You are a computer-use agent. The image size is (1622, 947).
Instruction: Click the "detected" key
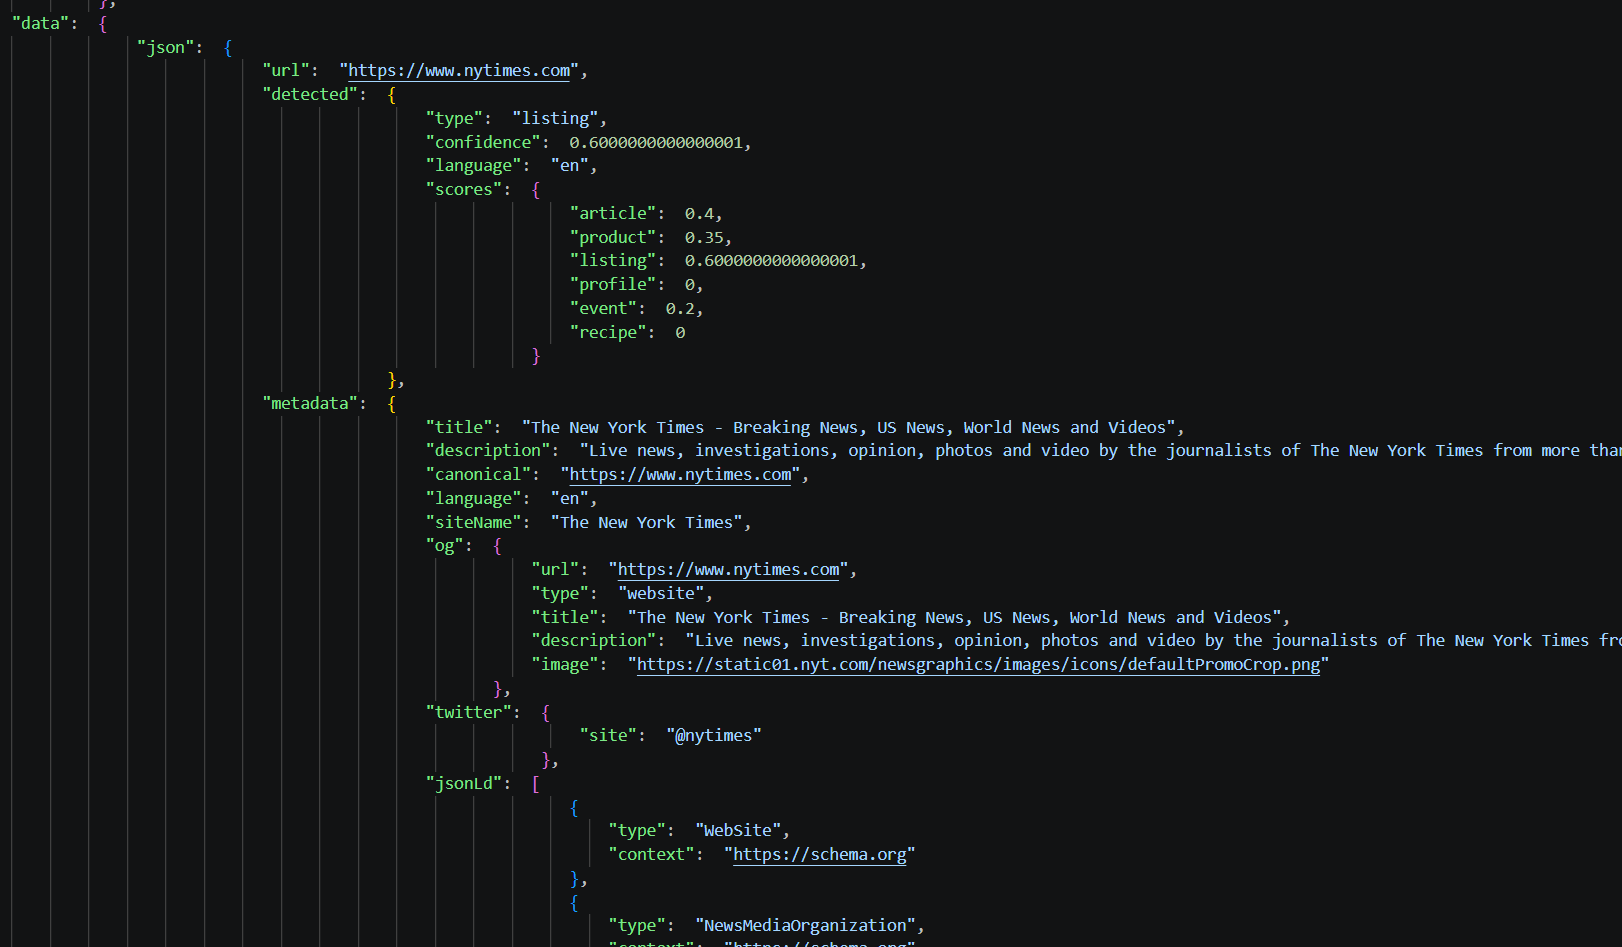pyautogui.click(x=310, y=94)
